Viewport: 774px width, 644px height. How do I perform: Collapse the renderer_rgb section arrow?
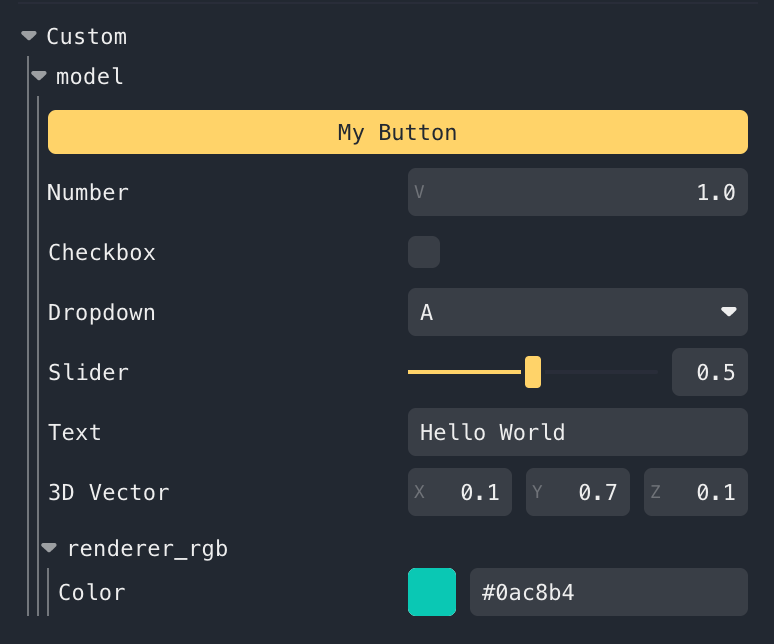click(49, 548)
